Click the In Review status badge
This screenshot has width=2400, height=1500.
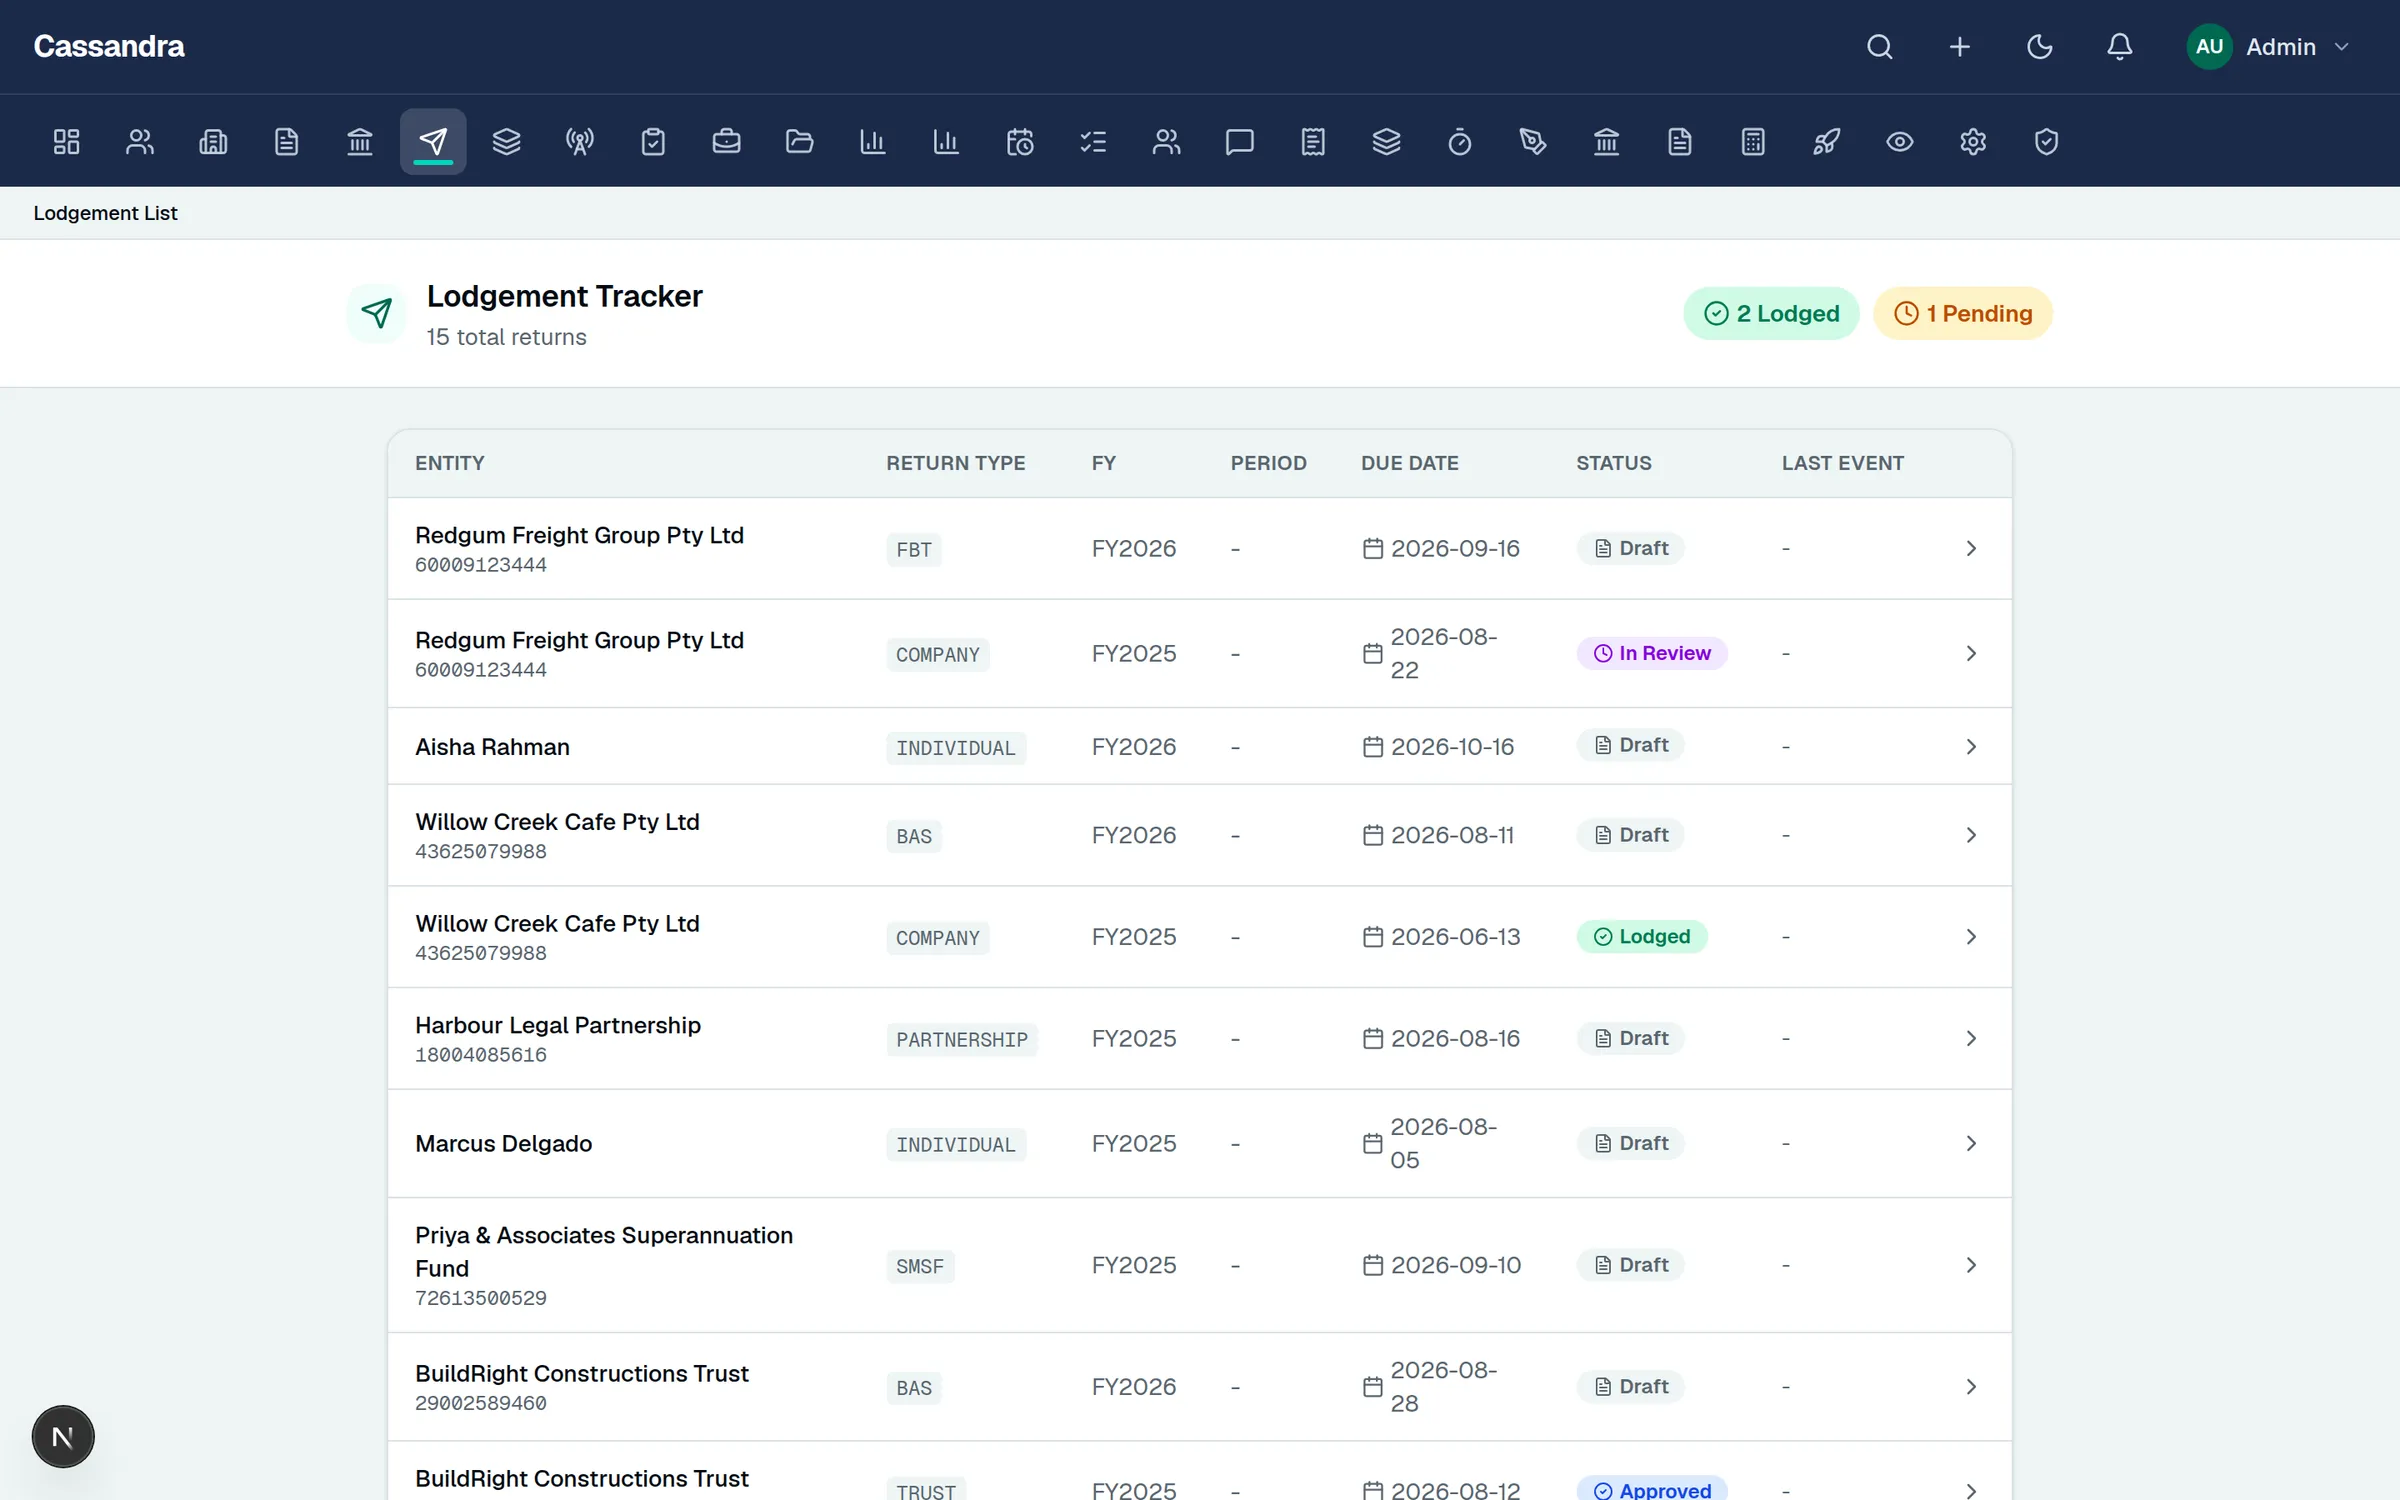[1652, 653]
